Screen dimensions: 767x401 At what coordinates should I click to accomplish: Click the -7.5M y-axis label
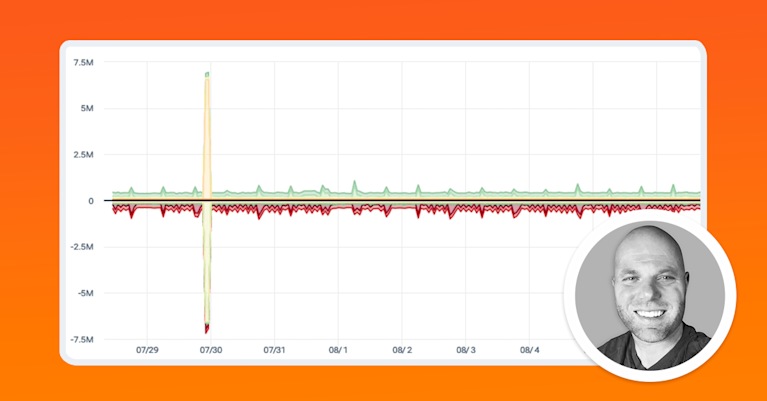[82, 339]
